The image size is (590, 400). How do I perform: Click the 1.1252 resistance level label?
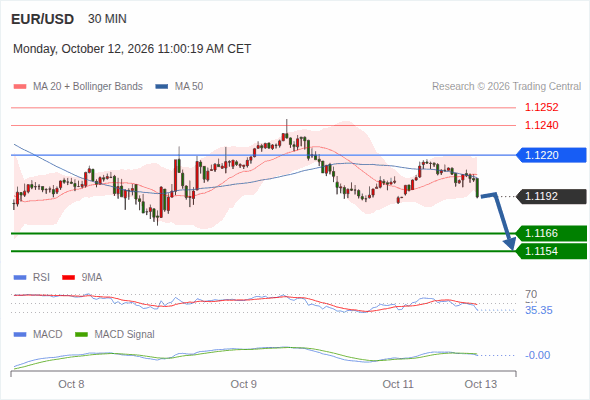tap(541, 107)
